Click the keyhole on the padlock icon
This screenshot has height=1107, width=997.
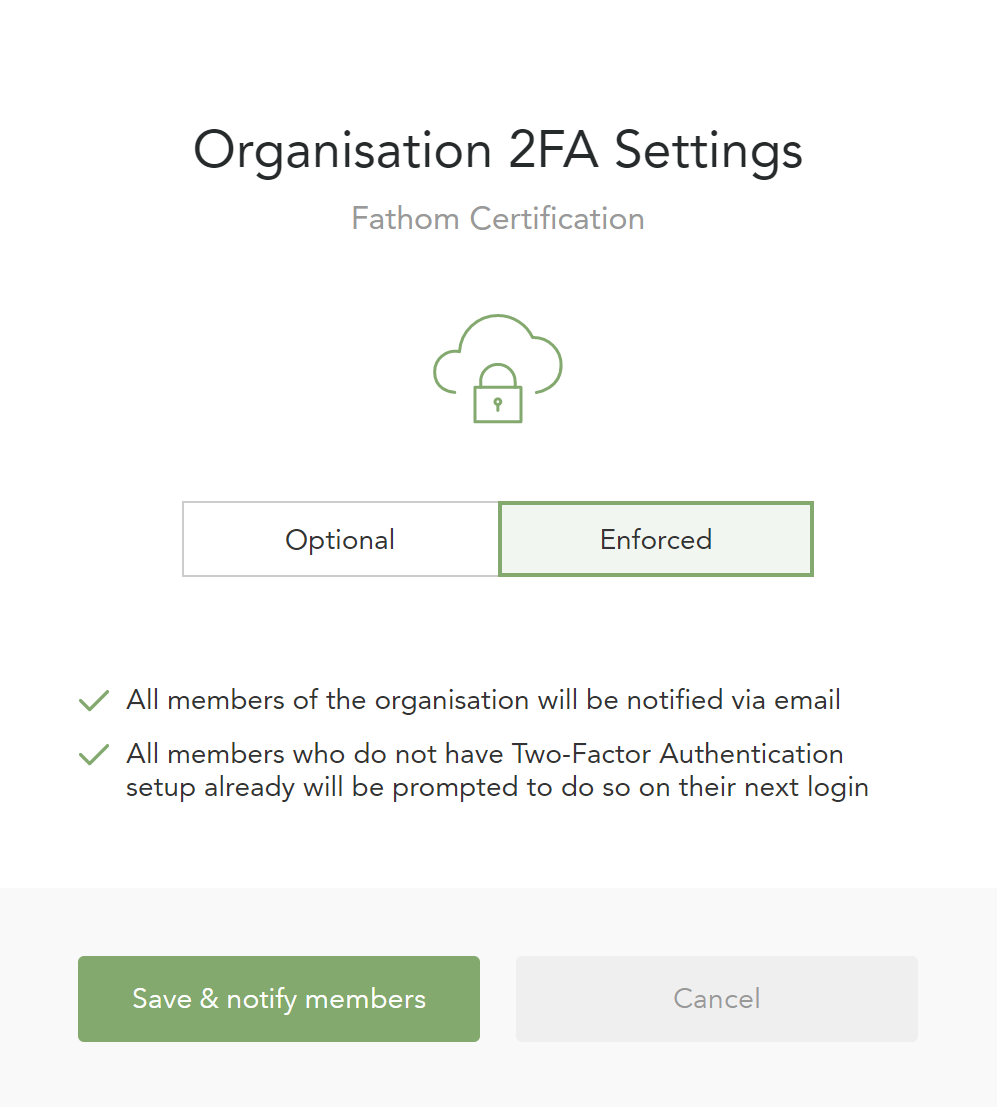tap(498, 405)
